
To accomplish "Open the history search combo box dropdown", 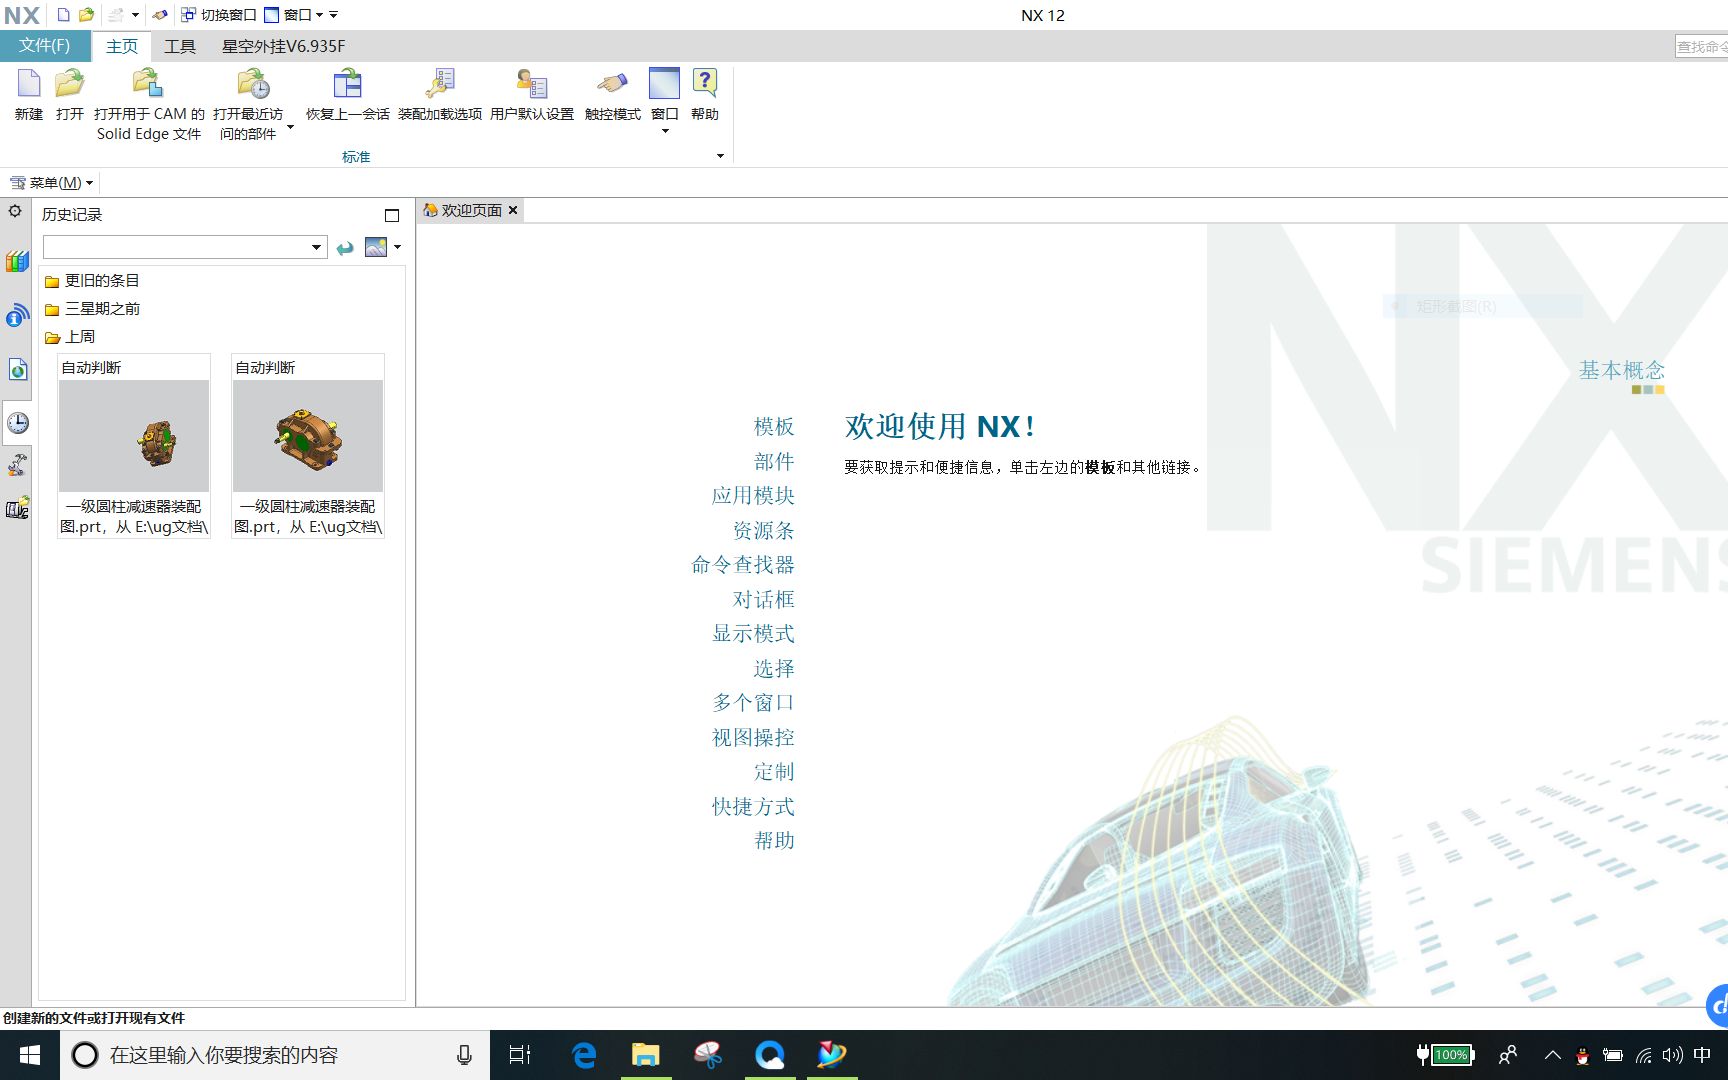I will tap(316, 247).
